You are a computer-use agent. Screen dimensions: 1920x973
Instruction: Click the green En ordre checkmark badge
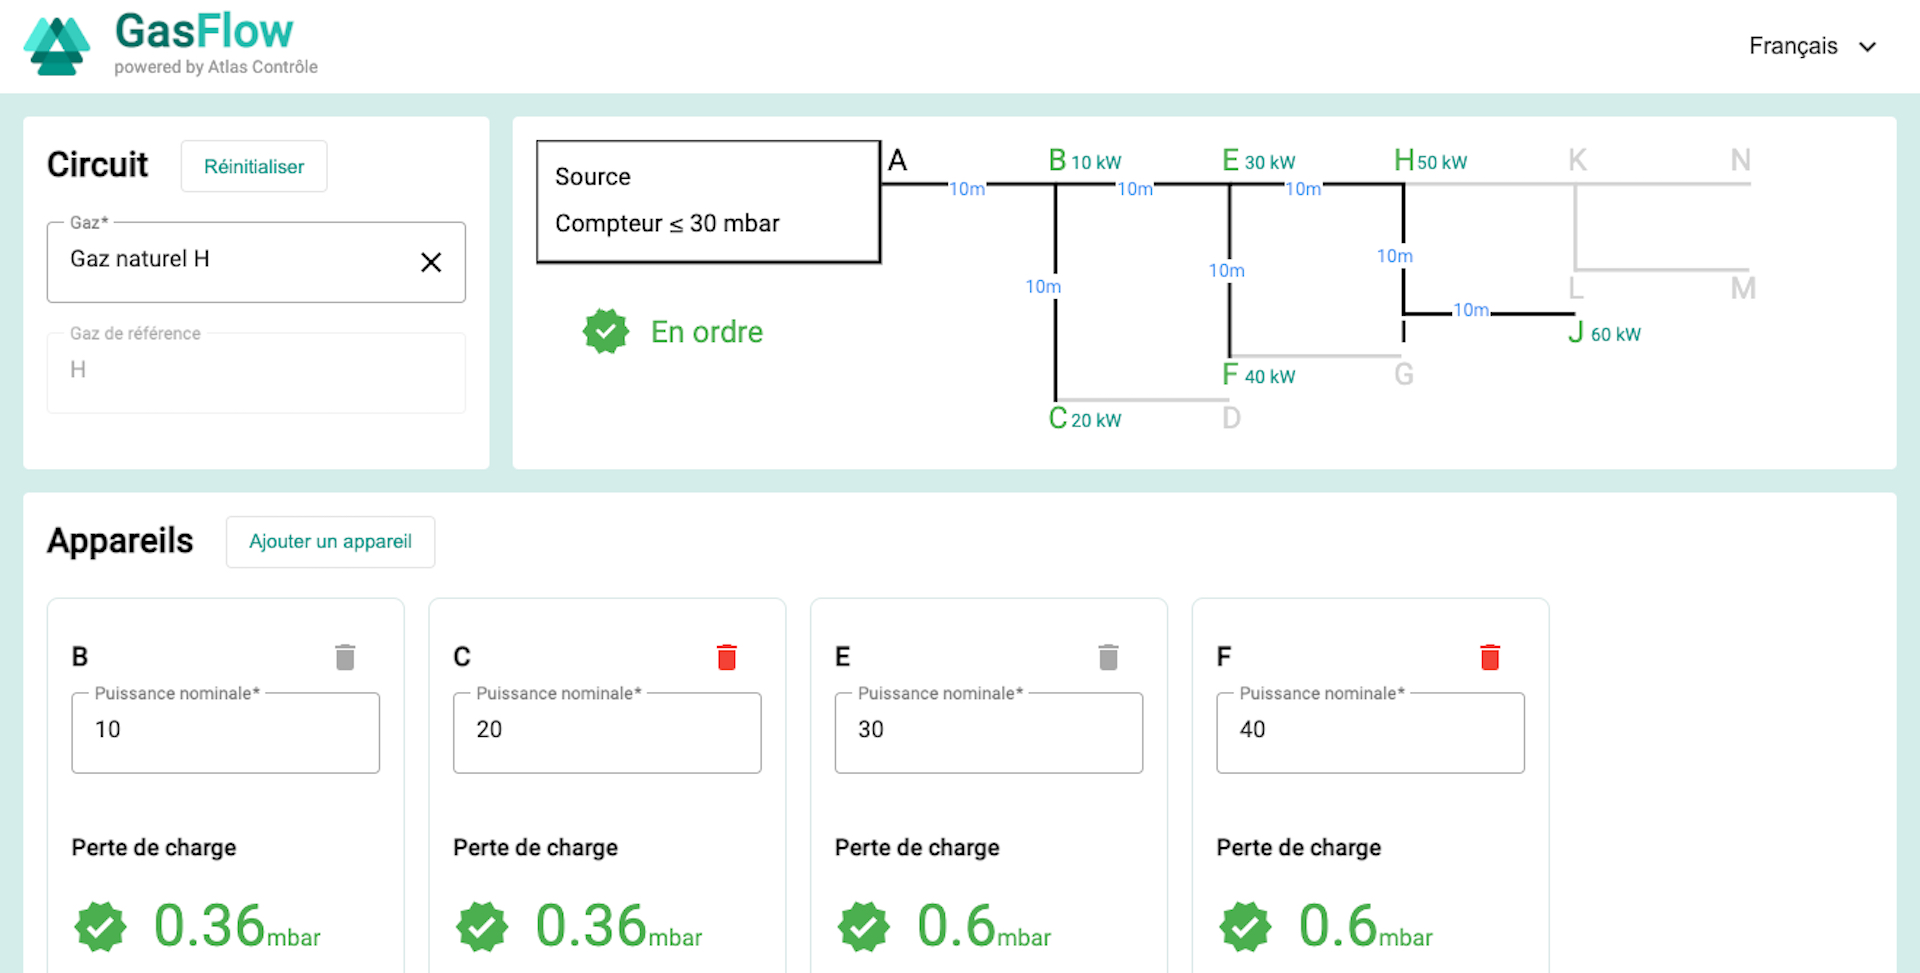coord(606,331)
